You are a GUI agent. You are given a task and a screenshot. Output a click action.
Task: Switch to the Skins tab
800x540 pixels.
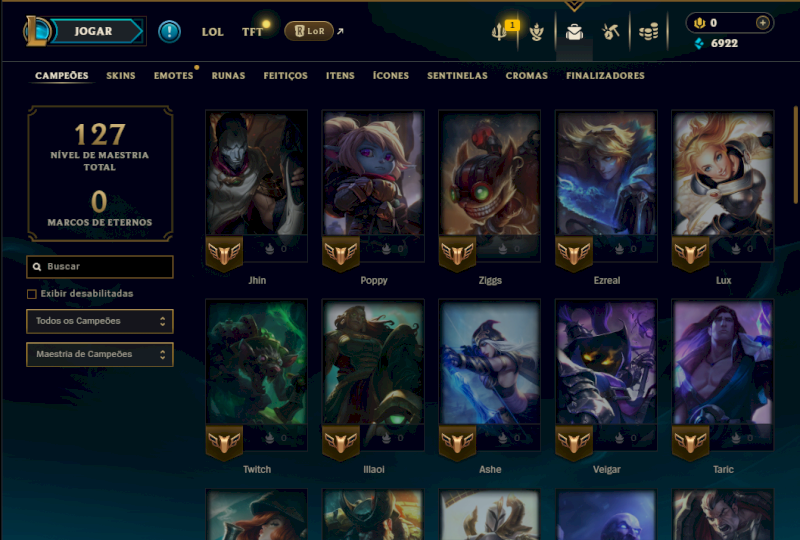(121, 76)
